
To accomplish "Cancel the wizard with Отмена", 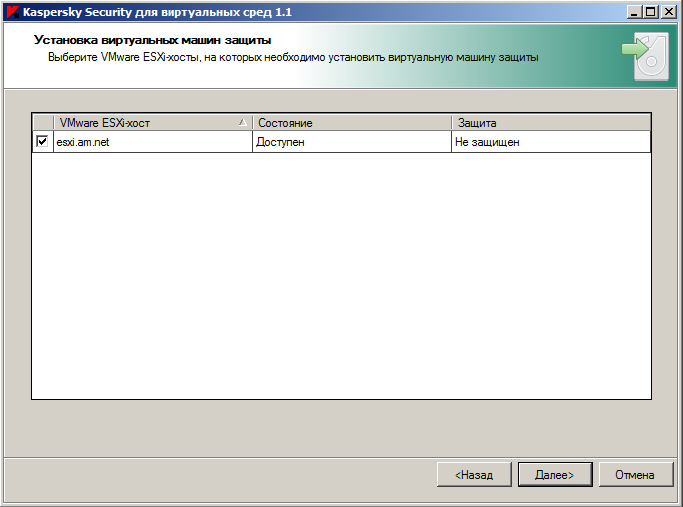I will [x=636, y=474].
